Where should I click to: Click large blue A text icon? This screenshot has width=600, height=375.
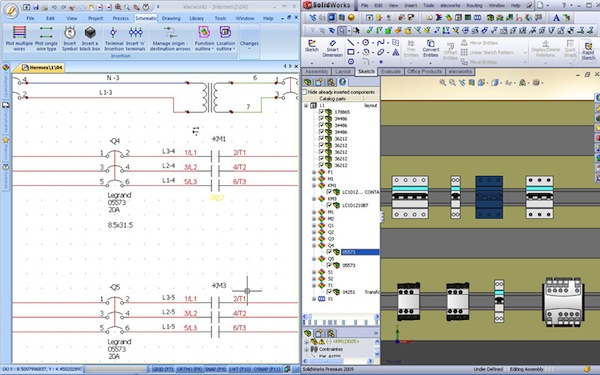(556, 18)
